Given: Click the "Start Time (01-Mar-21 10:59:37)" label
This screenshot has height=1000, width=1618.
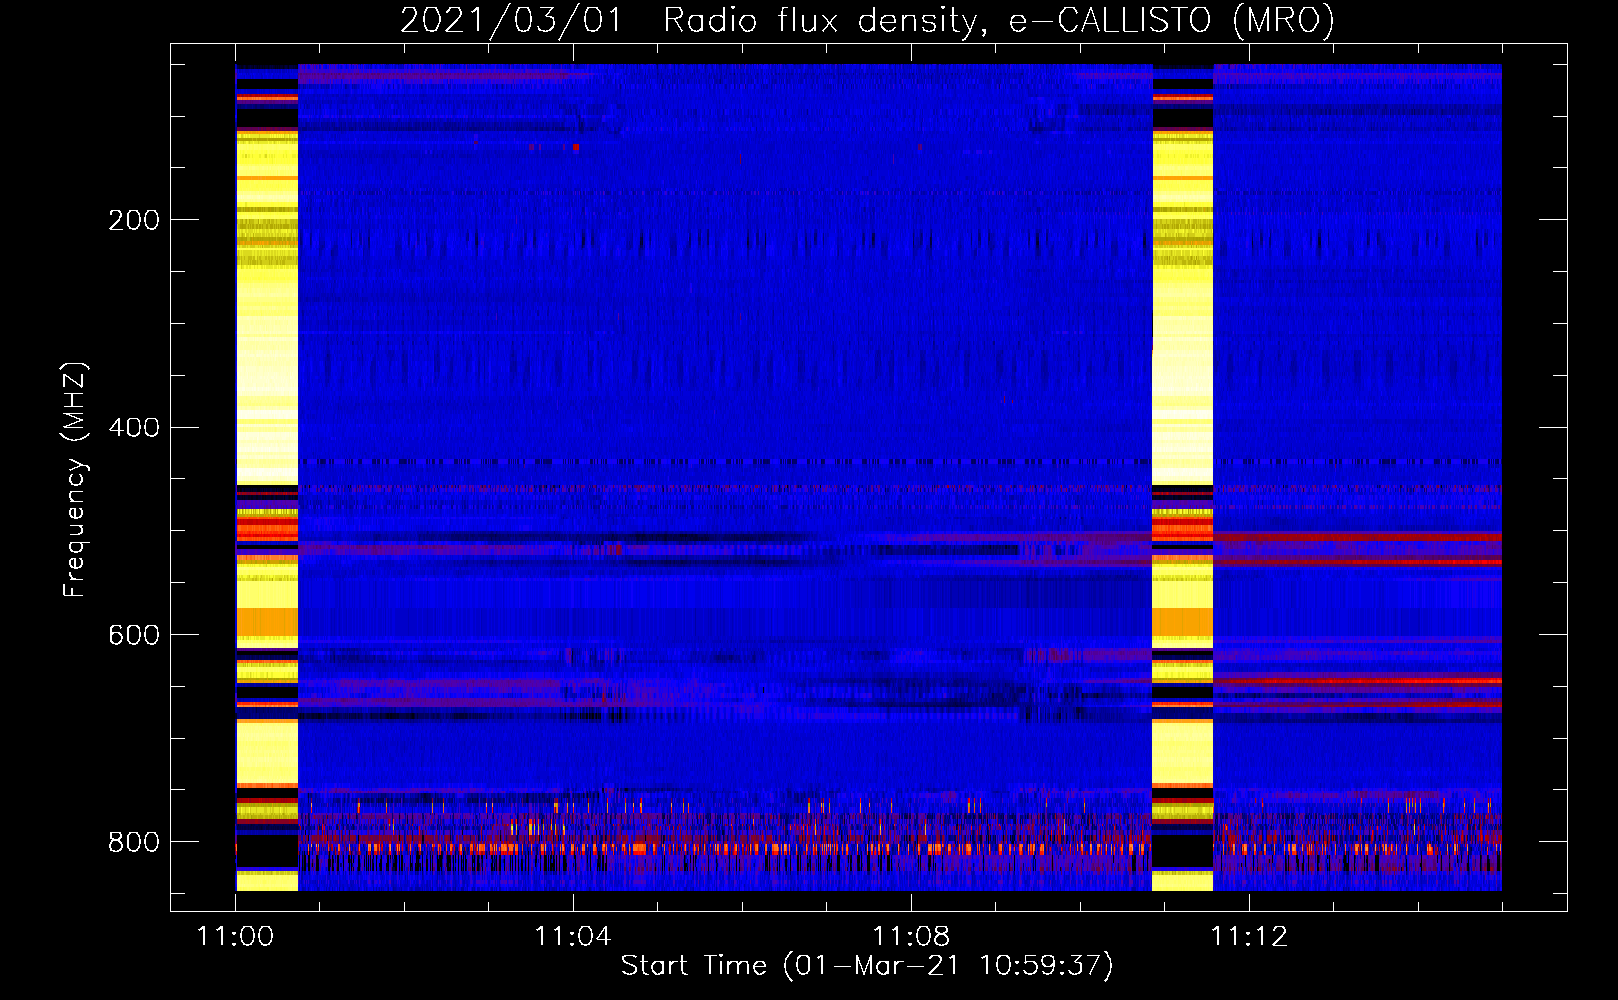Looking at the screenshot, I should [867, 965].
